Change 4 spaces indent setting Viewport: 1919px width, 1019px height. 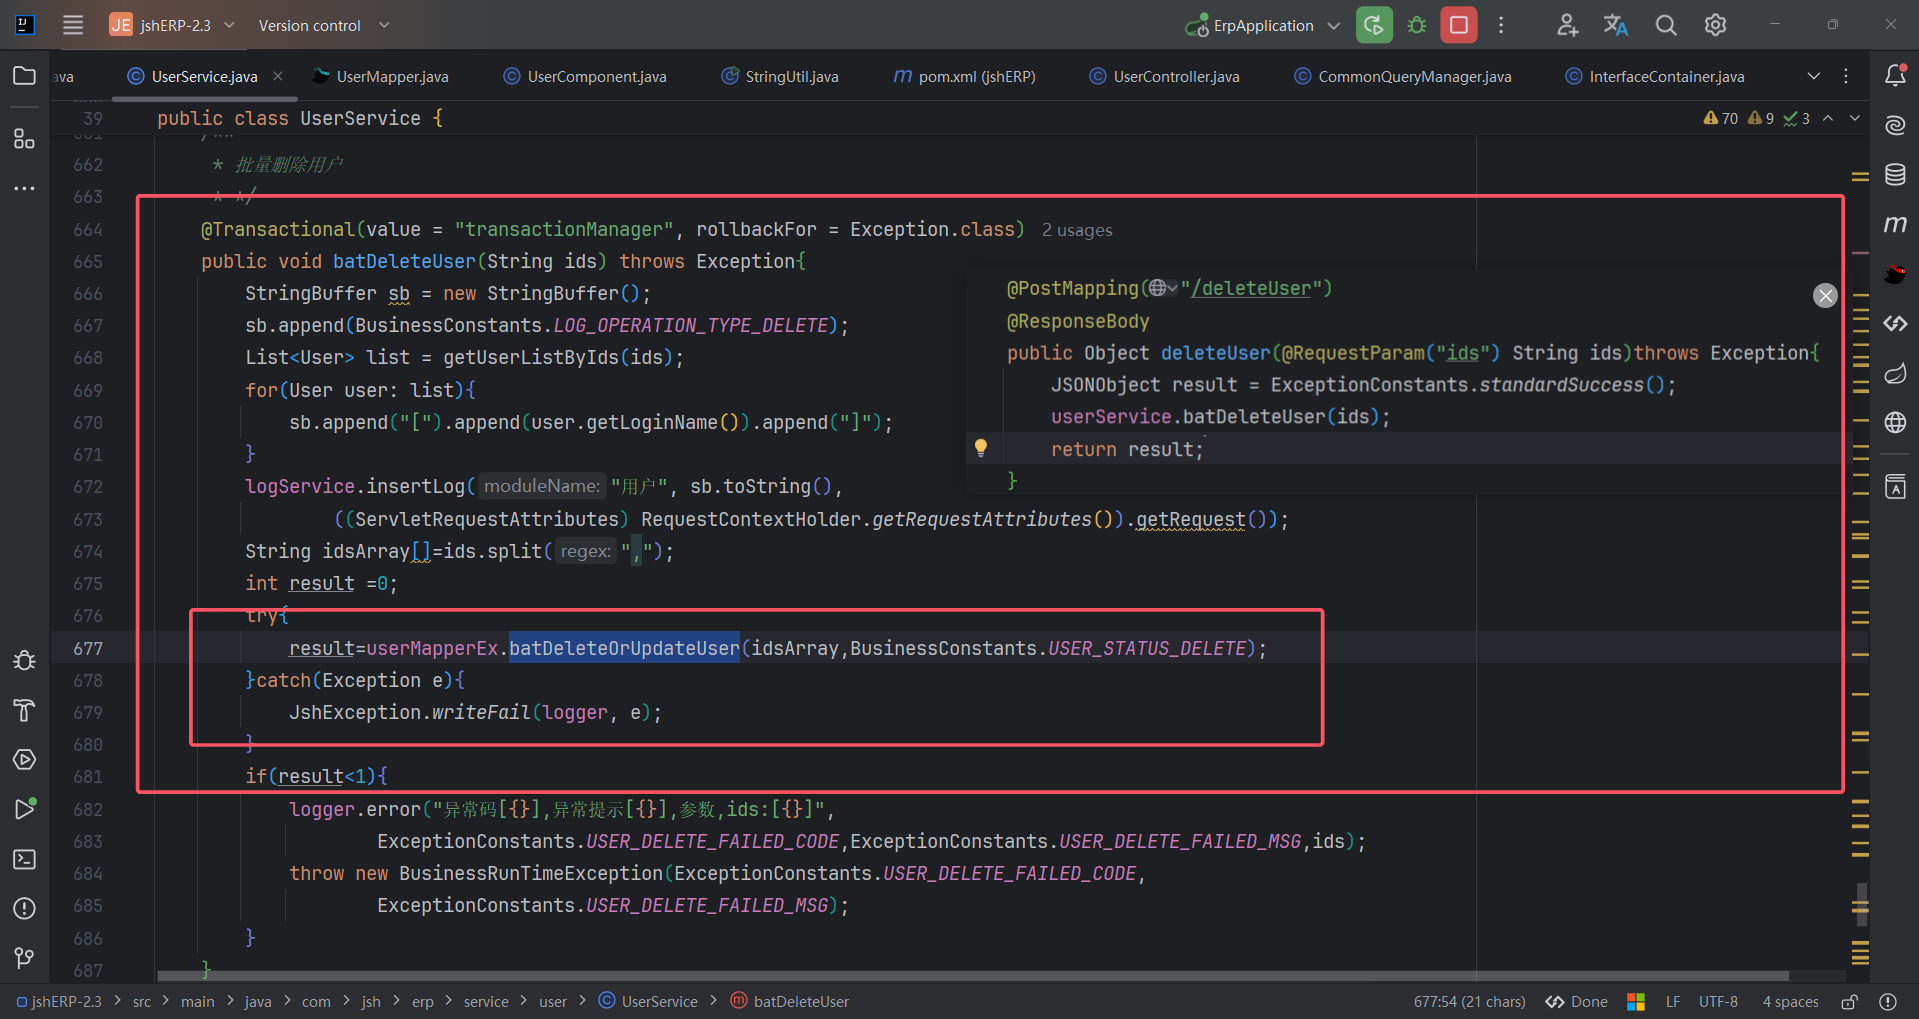[x=1790, y=1001]
